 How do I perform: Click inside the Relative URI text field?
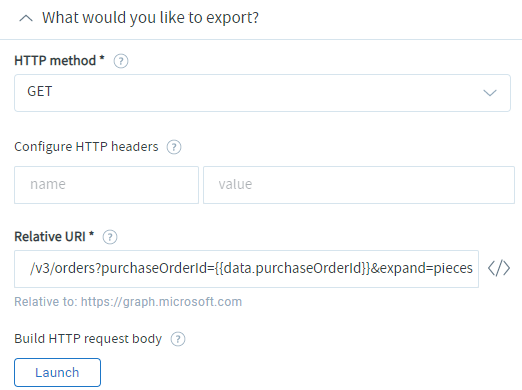coord(246,269)
